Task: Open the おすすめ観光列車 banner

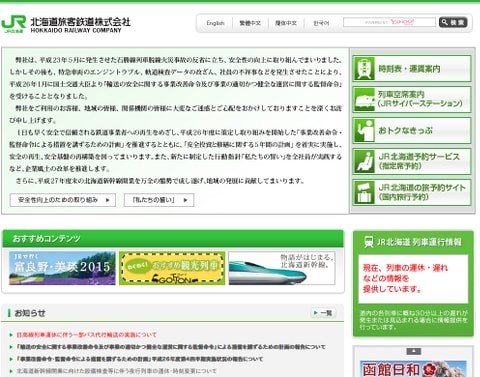Action: click(172, 268)
